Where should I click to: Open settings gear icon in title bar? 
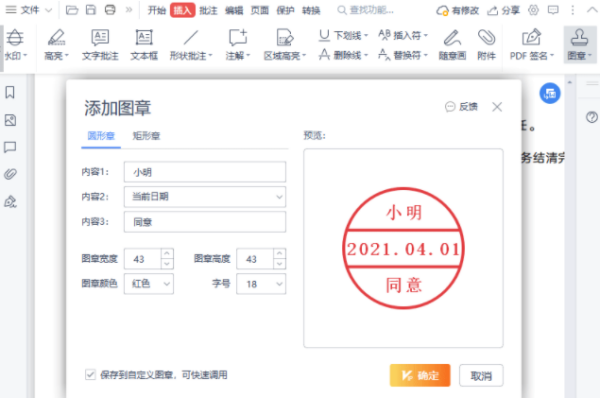[533, 10]
